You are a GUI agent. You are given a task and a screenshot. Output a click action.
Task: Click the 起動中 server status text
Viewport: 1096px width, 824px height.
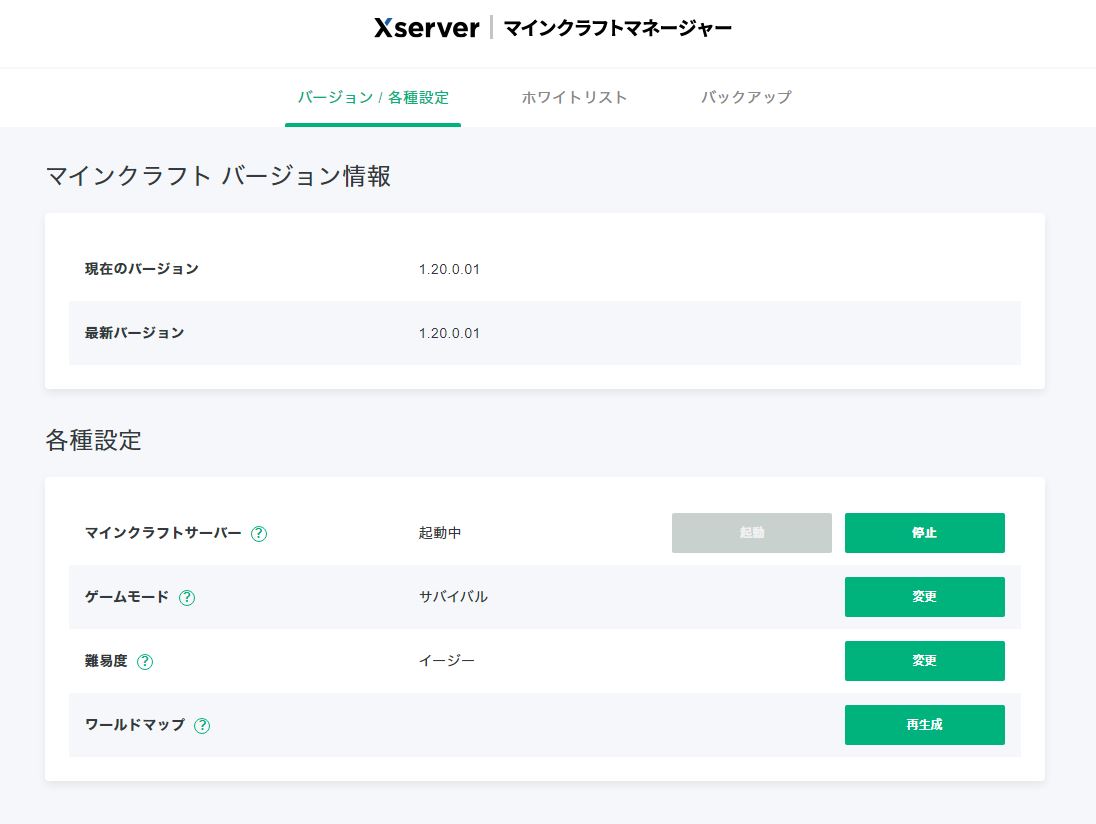[x=440, y=533]
